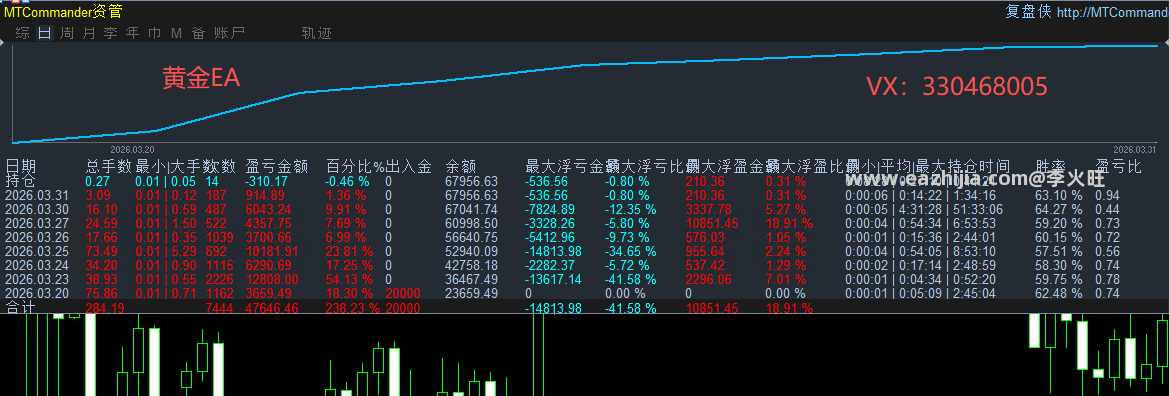
Task: Open the 备 notes tab
Action: pyautogui.click(x=198, y=33)
